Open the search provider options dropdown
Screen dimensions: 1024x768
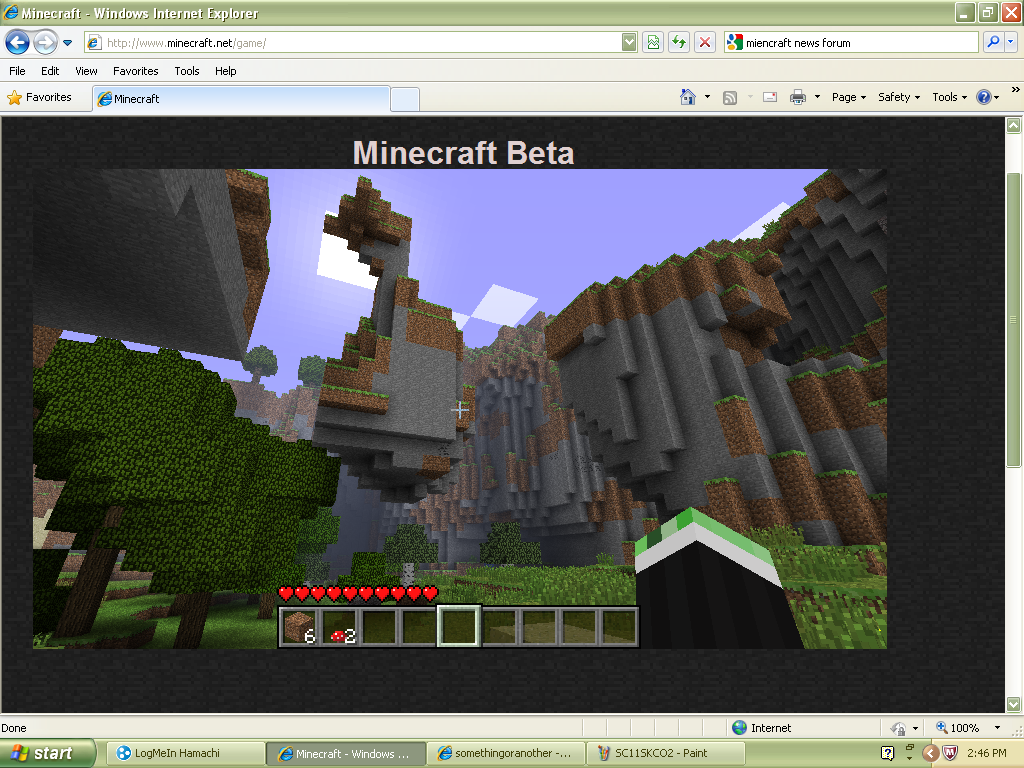click(1011, 42)
